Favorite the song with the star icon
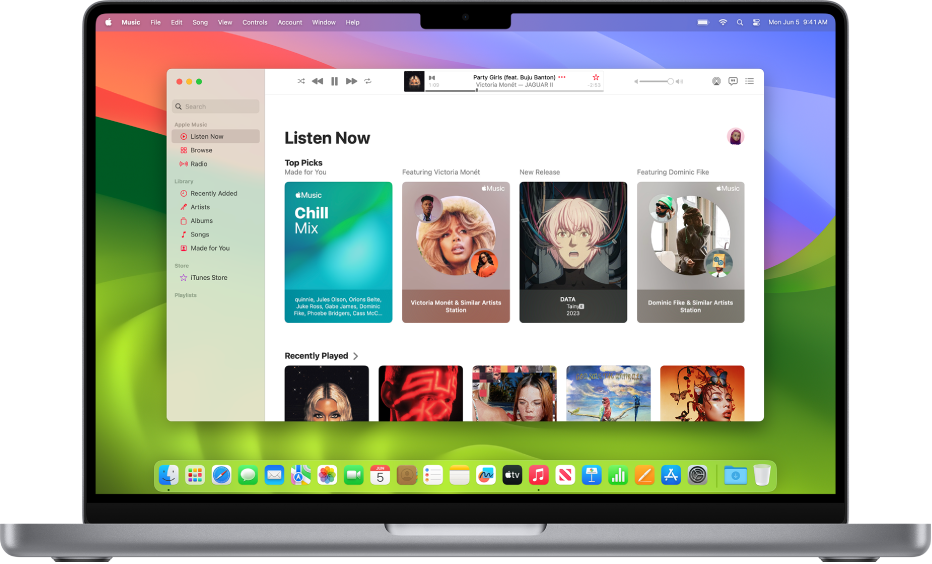 (x=596, y=77)
